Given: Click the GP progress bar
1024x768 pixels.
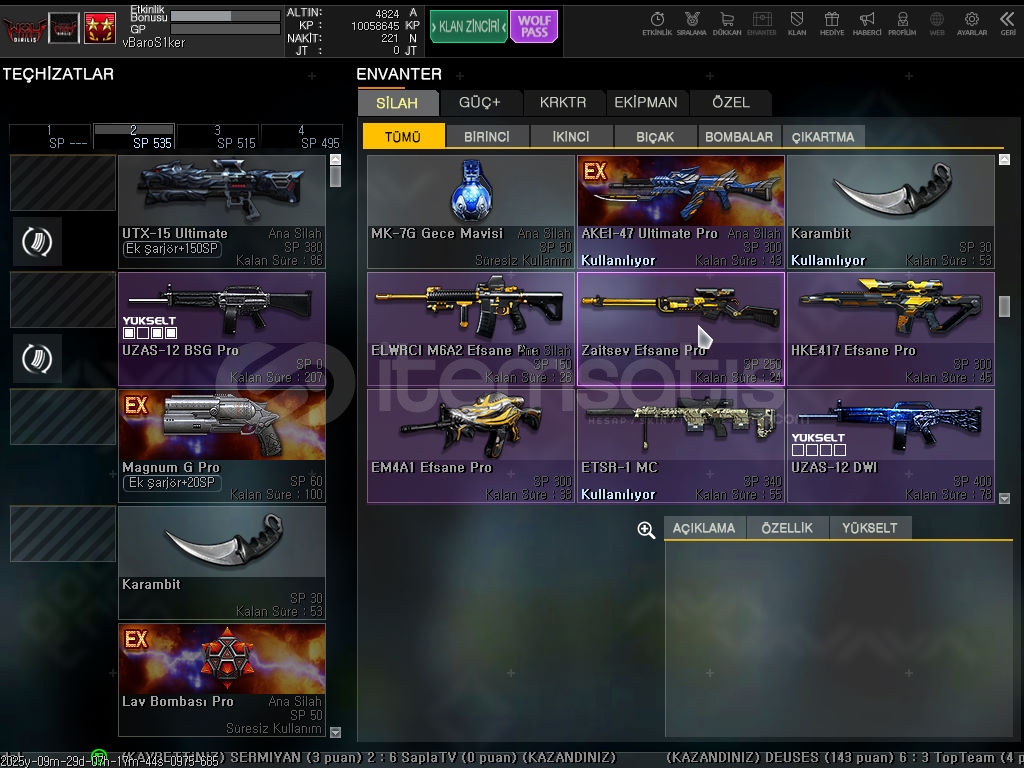Looking at the screenshot, I should point(225,29).
